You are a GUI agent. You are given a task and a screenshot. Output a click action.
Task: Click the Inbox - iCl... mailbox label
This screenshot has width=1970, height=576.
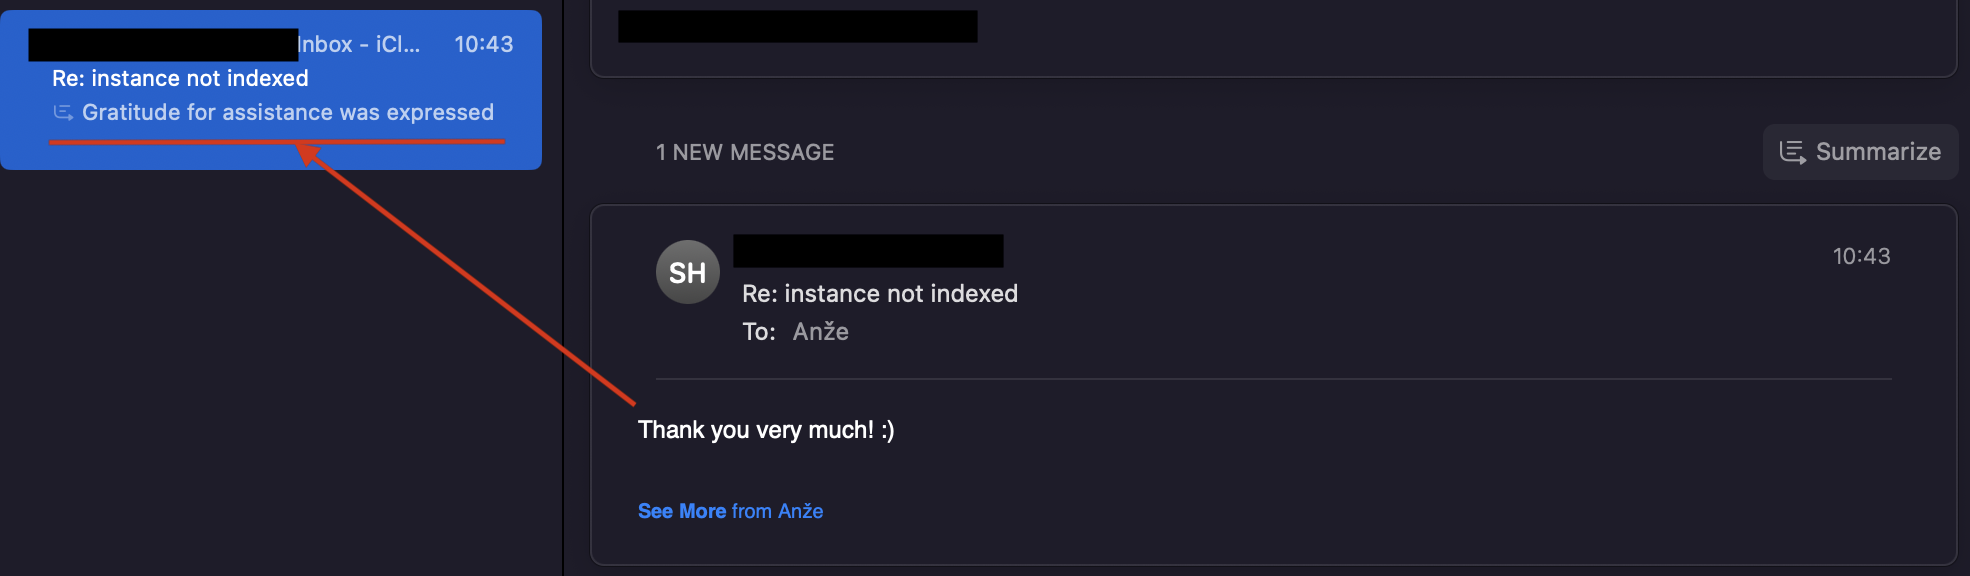pyautogui.click(x=359, y=44)
